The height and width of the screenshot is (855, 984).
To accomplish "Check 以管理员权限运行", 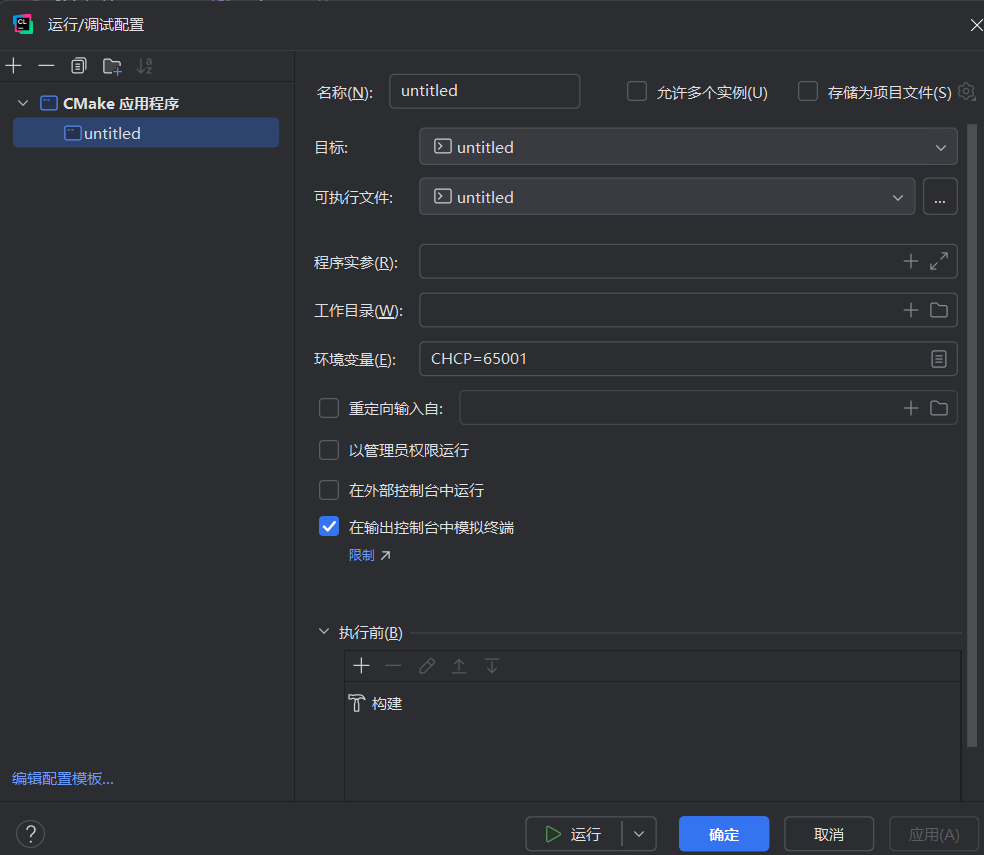I will pyautogui.click(x=329, y=450).
